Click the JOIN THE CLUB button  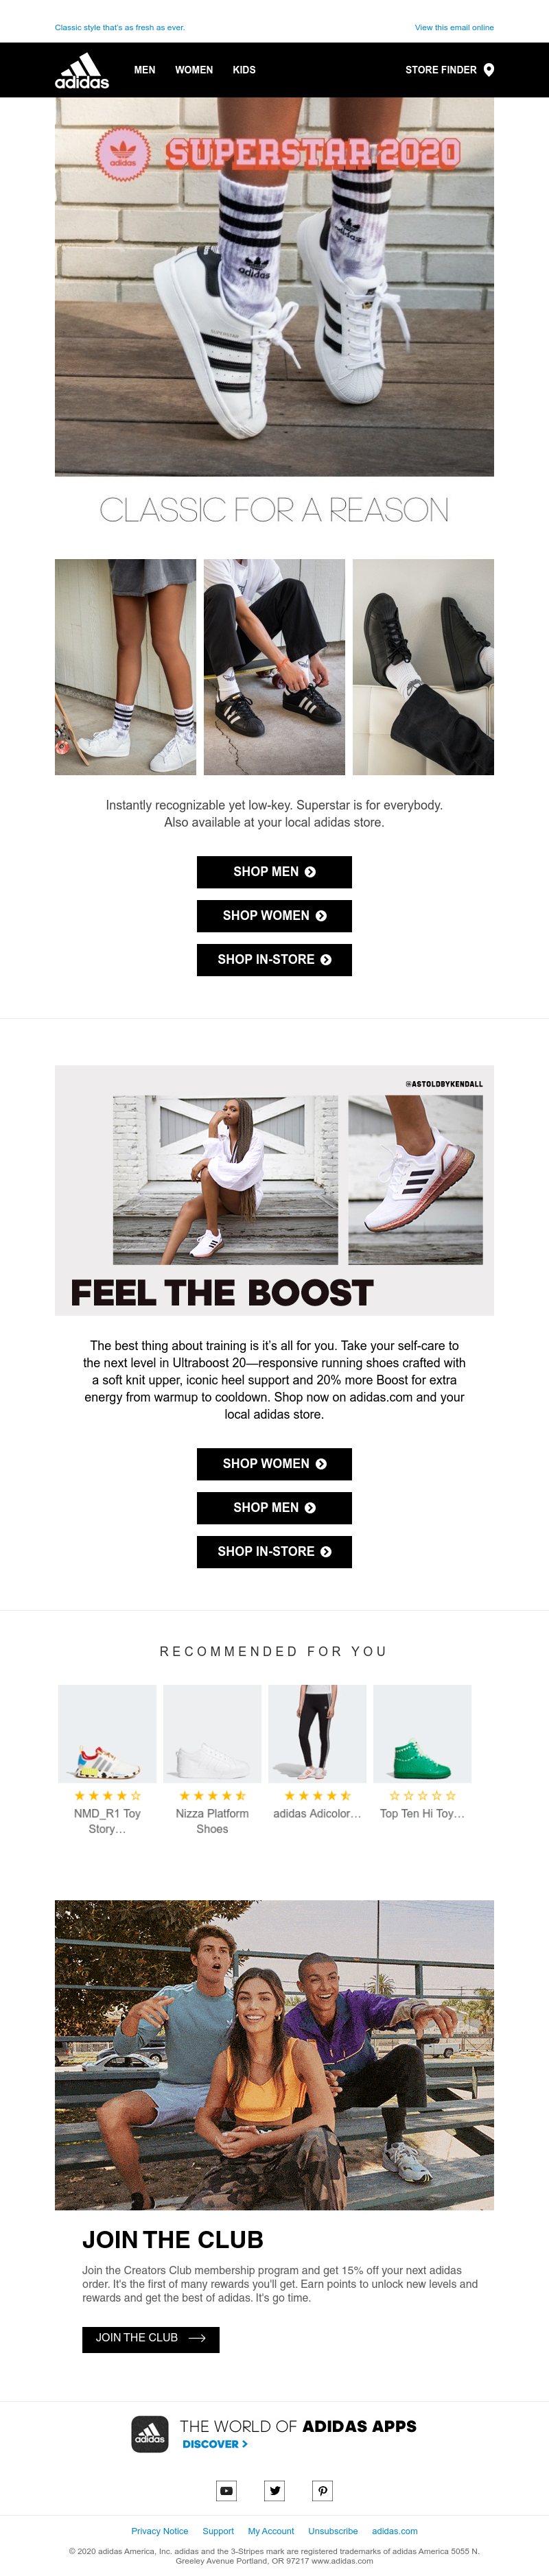150,2338
